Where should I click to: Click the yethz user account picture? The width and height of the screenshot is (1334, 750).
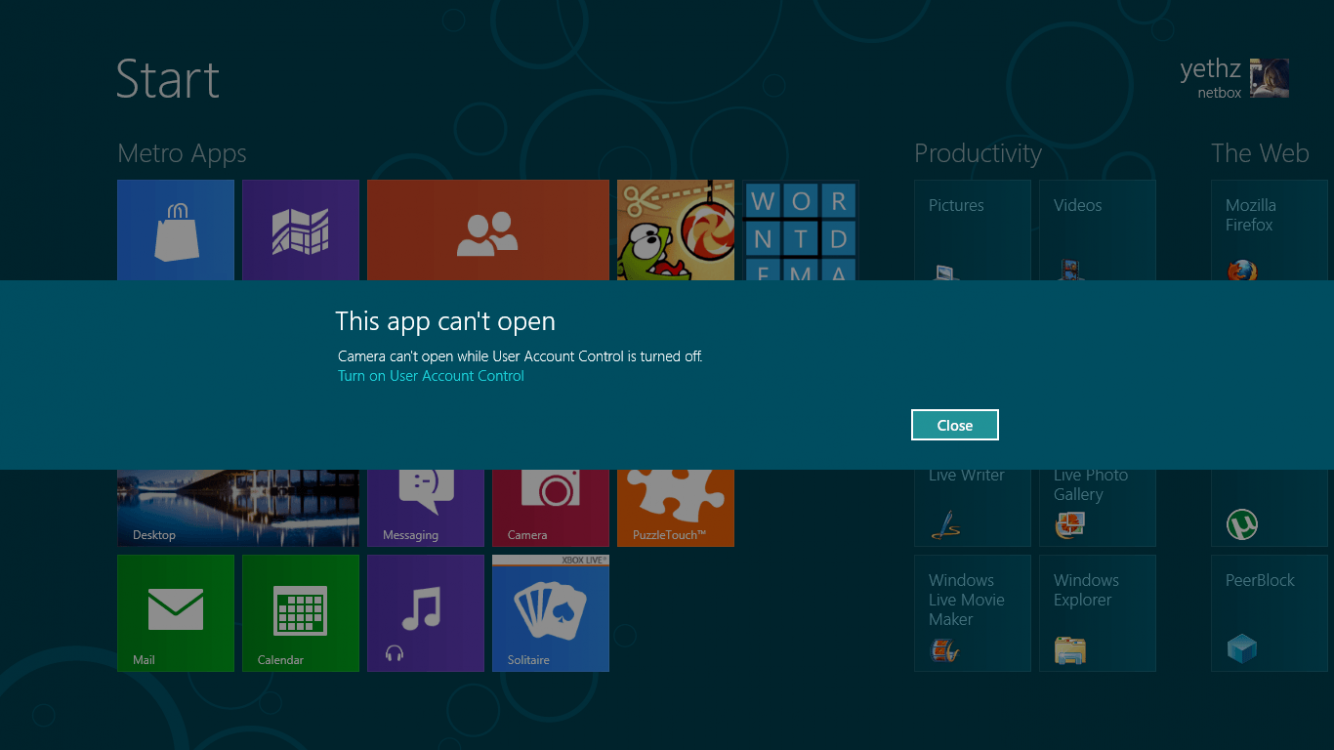1269,78
